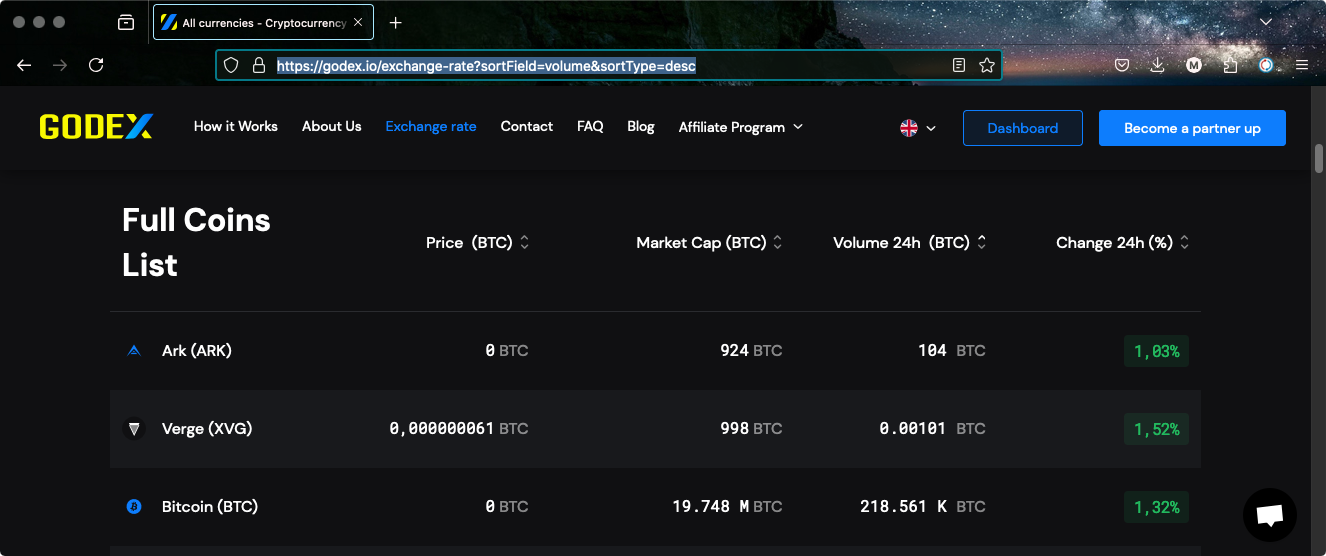
Task: Click the colorful circle extension icon
Action: tap(1266, 65)
